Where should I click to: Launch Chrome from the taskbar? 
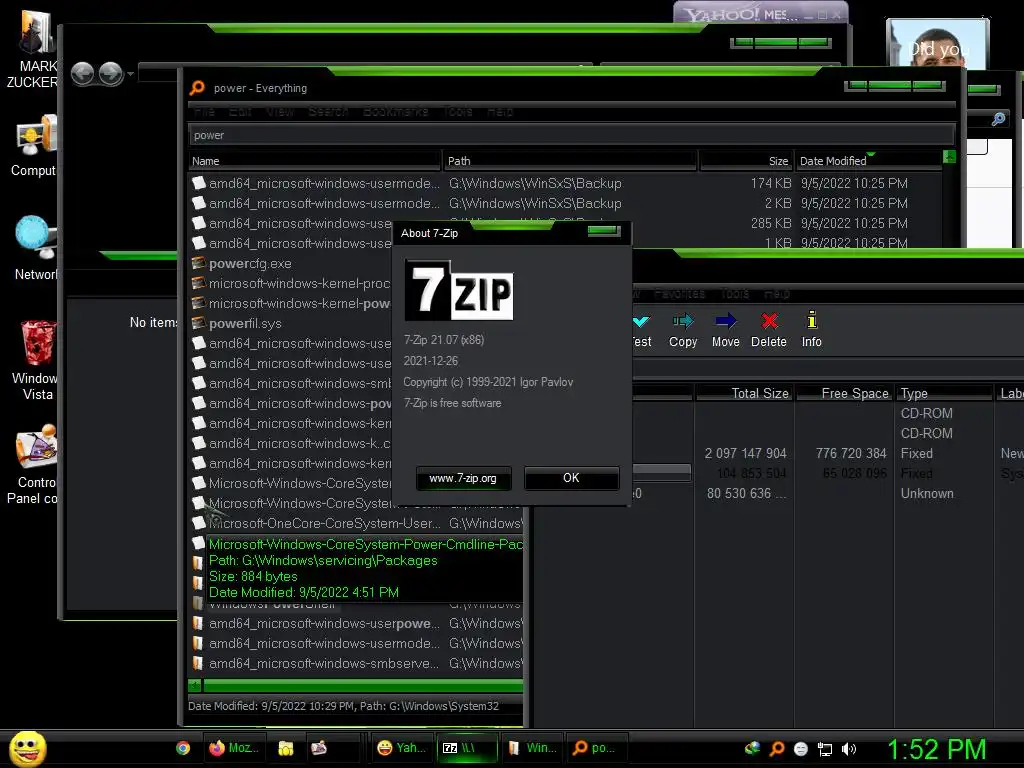[183, 748]
